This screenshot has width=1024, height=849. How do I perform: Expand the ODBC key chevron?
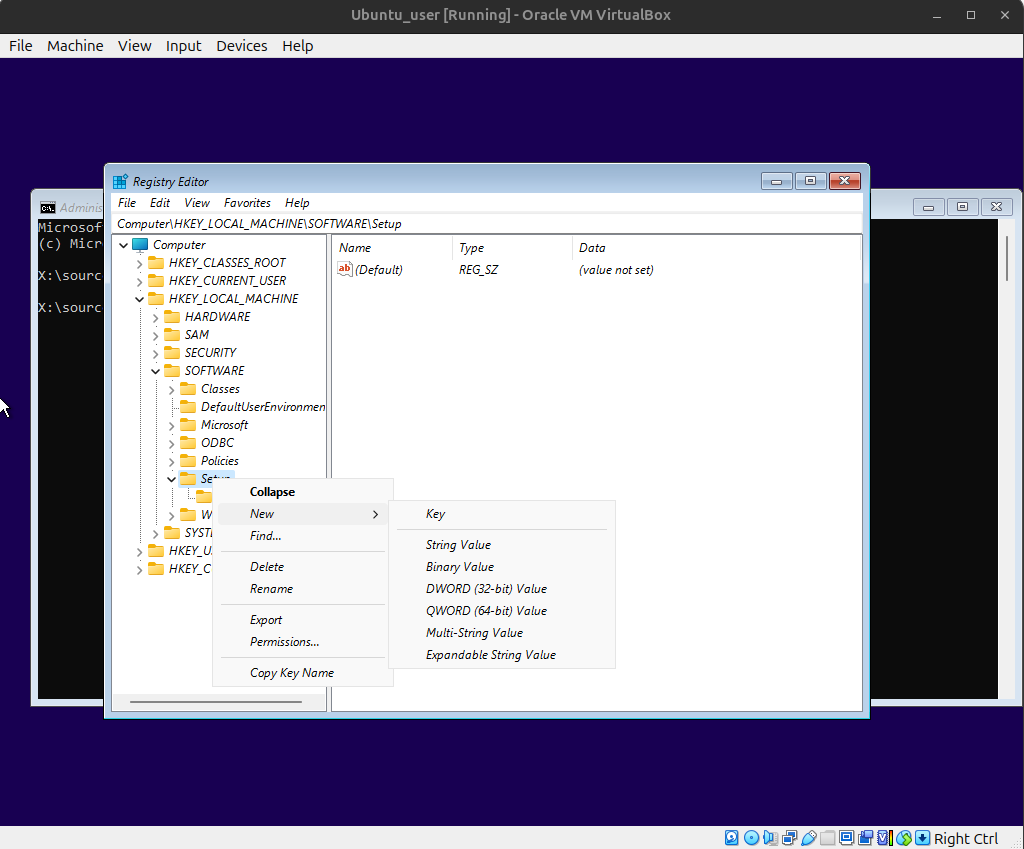point(171,443)
